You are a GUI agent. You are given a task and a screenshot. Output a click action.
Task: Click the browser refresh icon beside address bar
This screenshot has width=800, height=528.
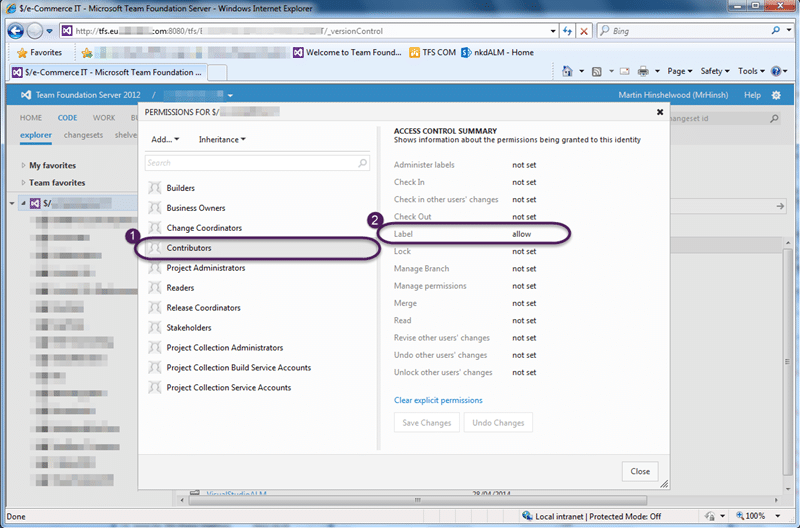(x=567, y=31)
